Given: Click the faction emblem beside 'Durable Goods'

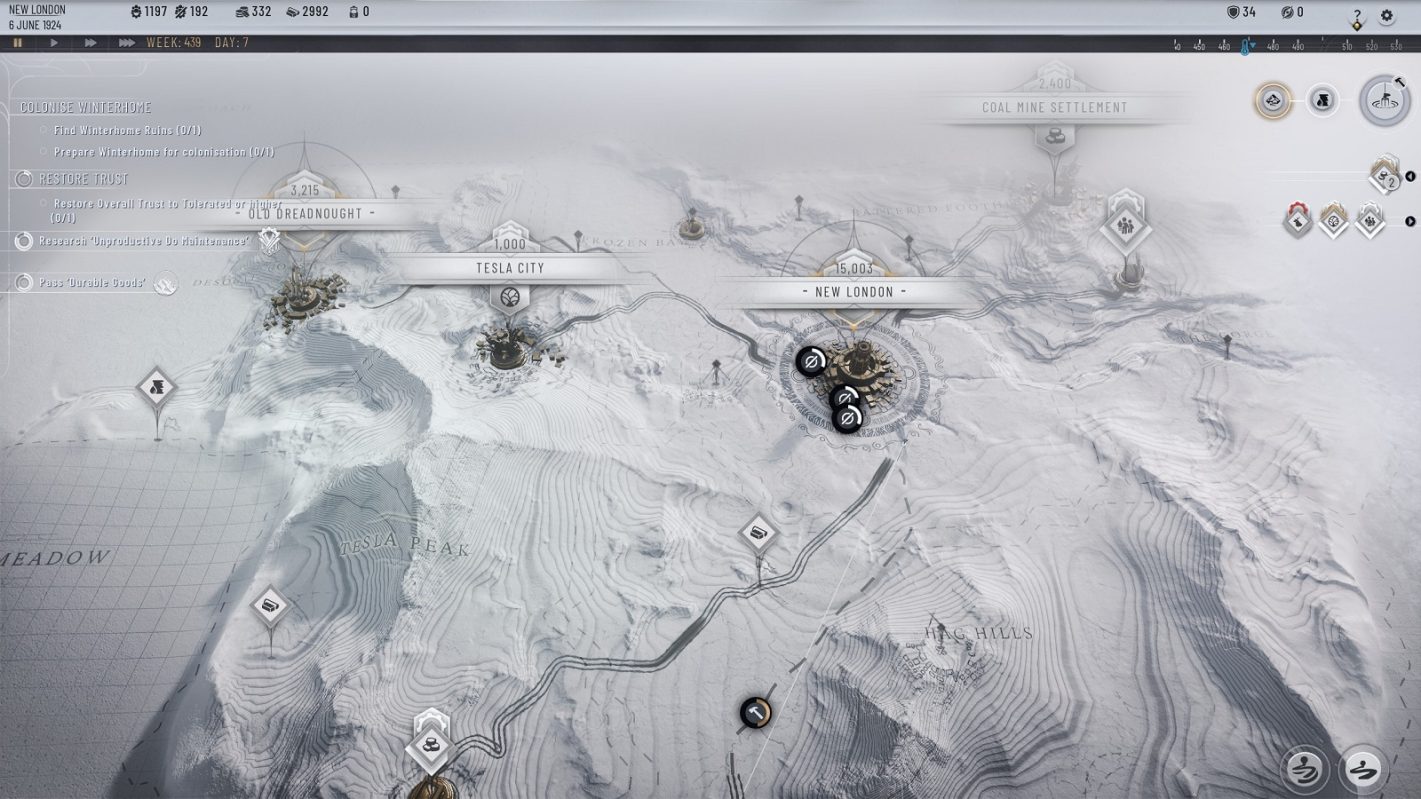Looking at the screenshot, I should click(165, 284).
